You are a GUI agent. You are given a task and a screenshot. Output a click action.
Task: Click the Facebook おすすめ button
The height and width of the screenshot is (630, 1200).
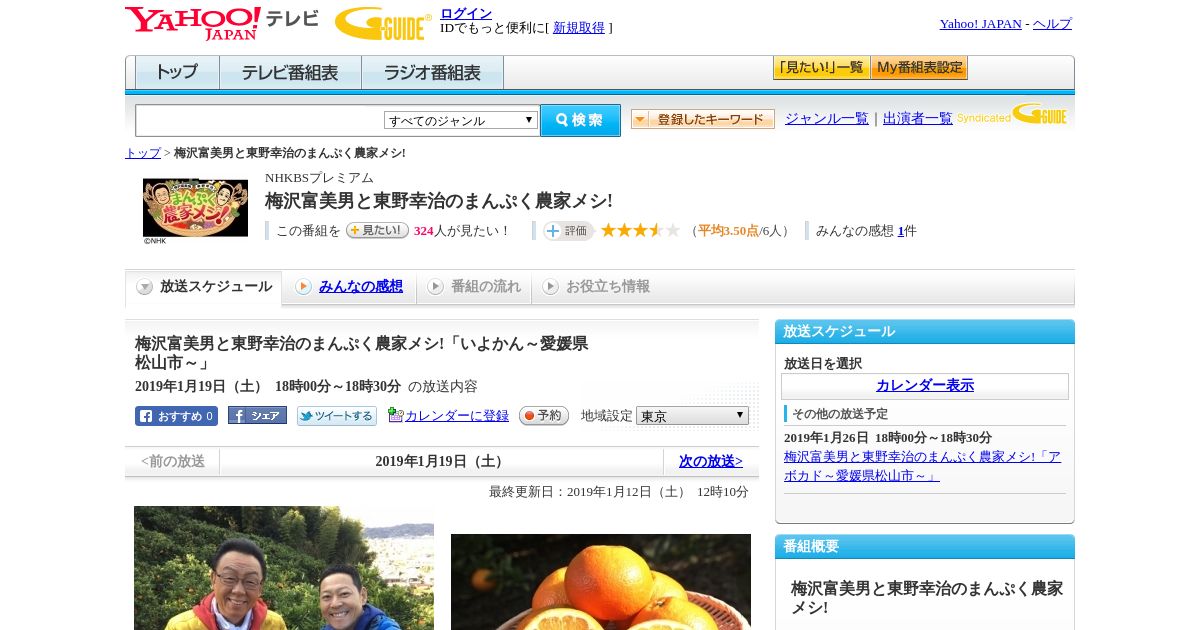(176, 416)
